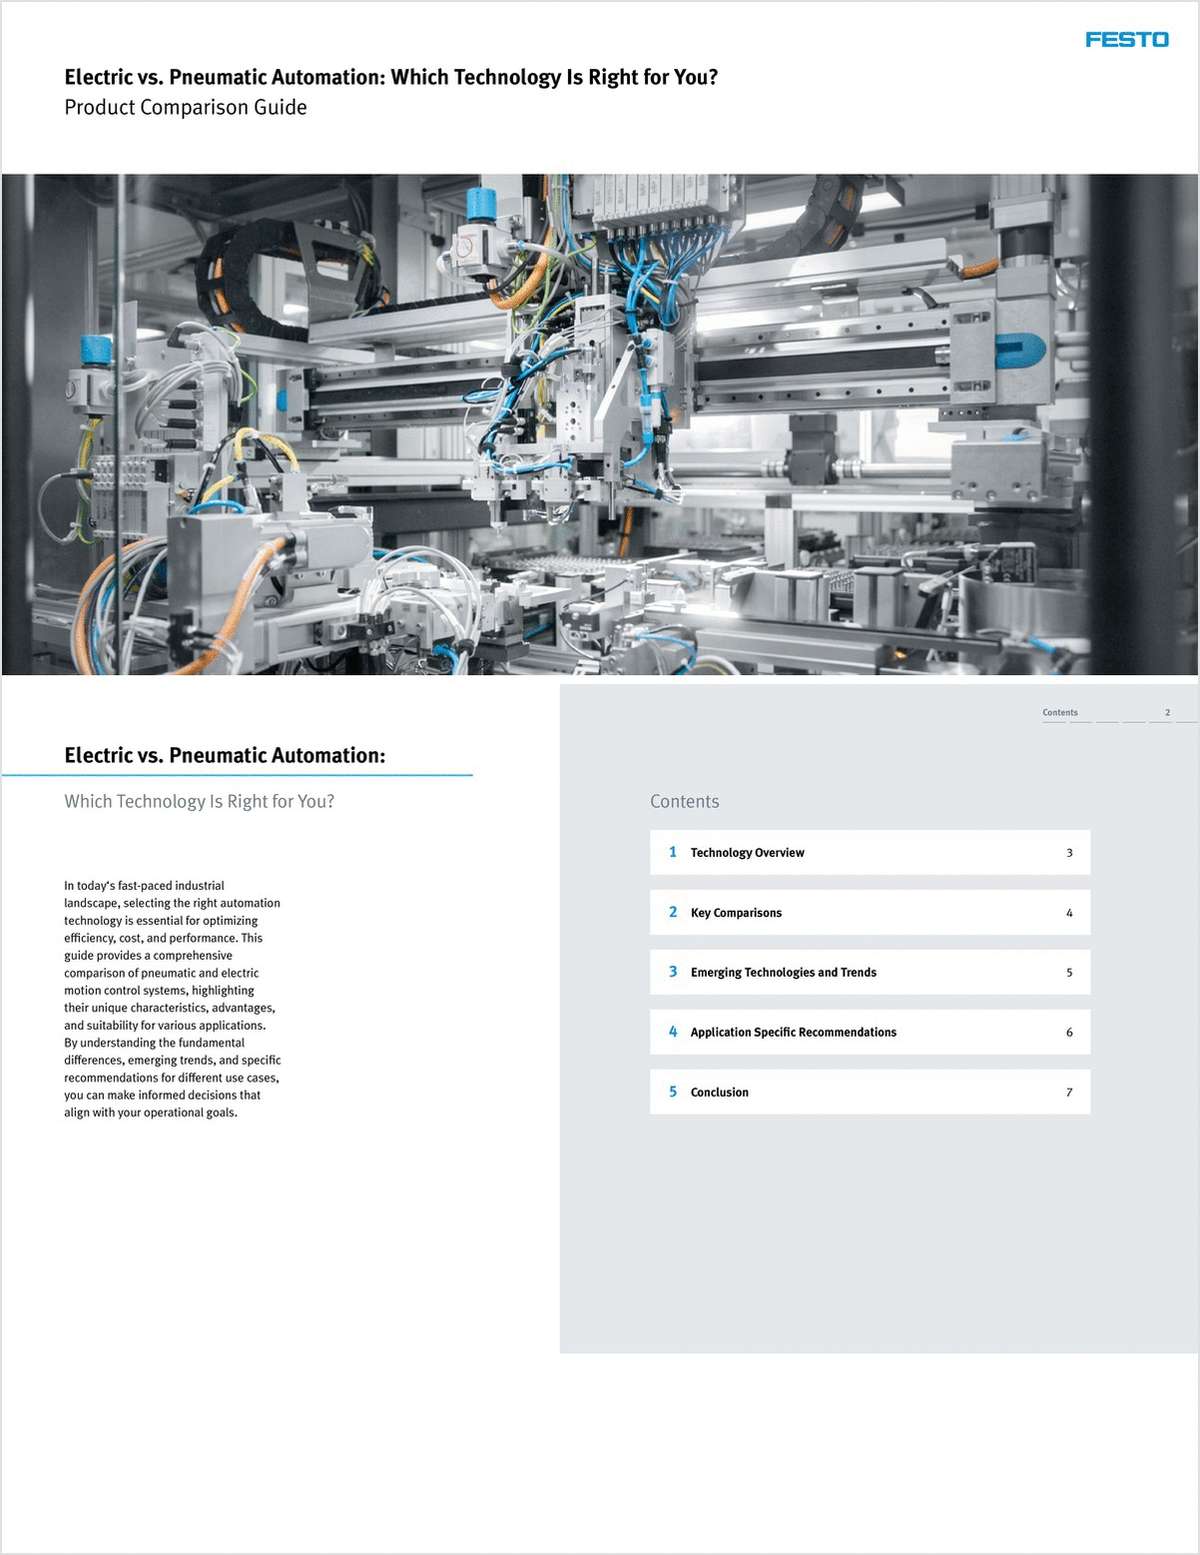Click the Emerging Technologies and Trends row
Viewport: 1200px width, 1555px height.
[869, 972]
